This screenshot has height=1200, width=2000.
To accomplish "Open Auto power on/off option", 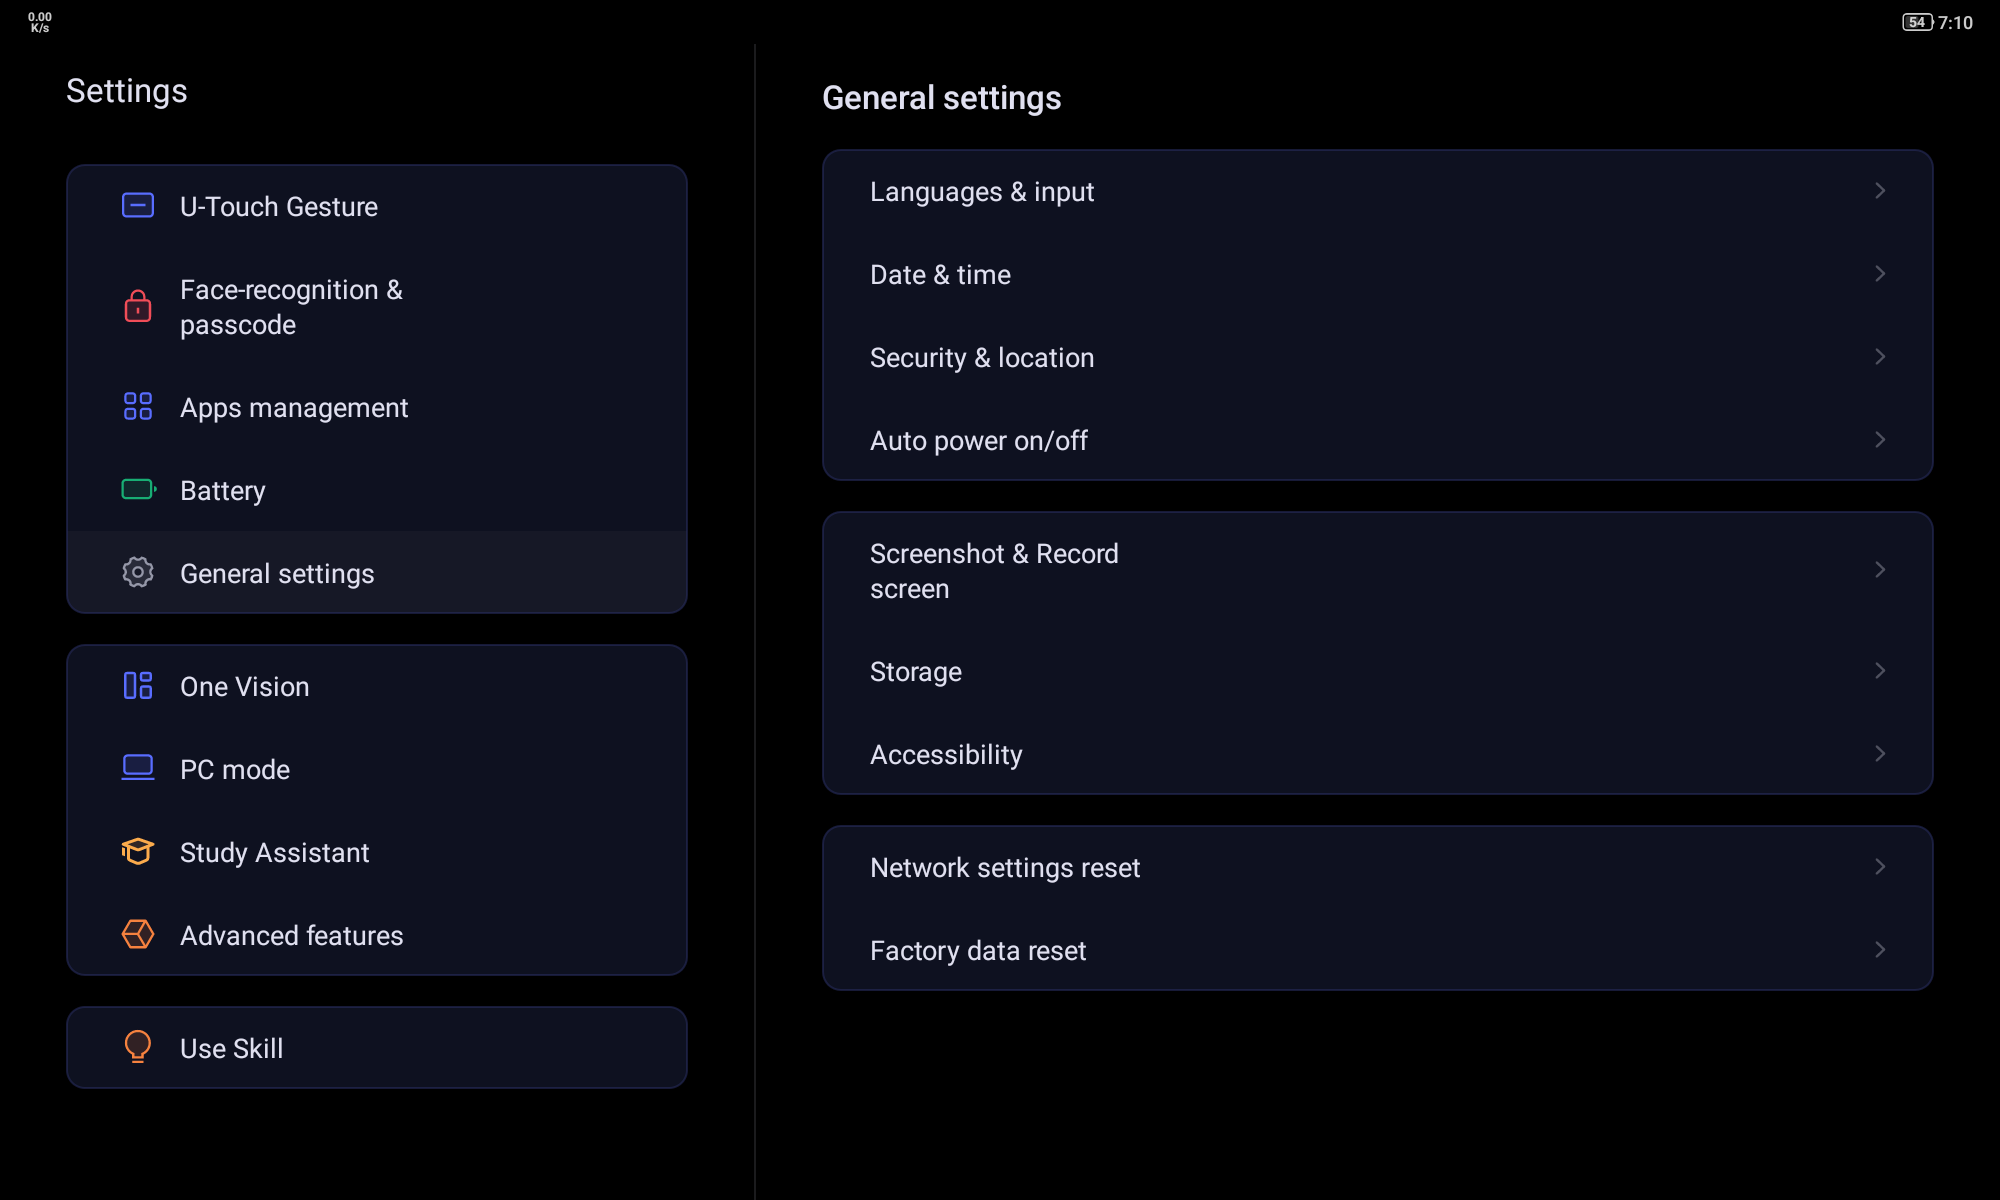I will 978,441.
